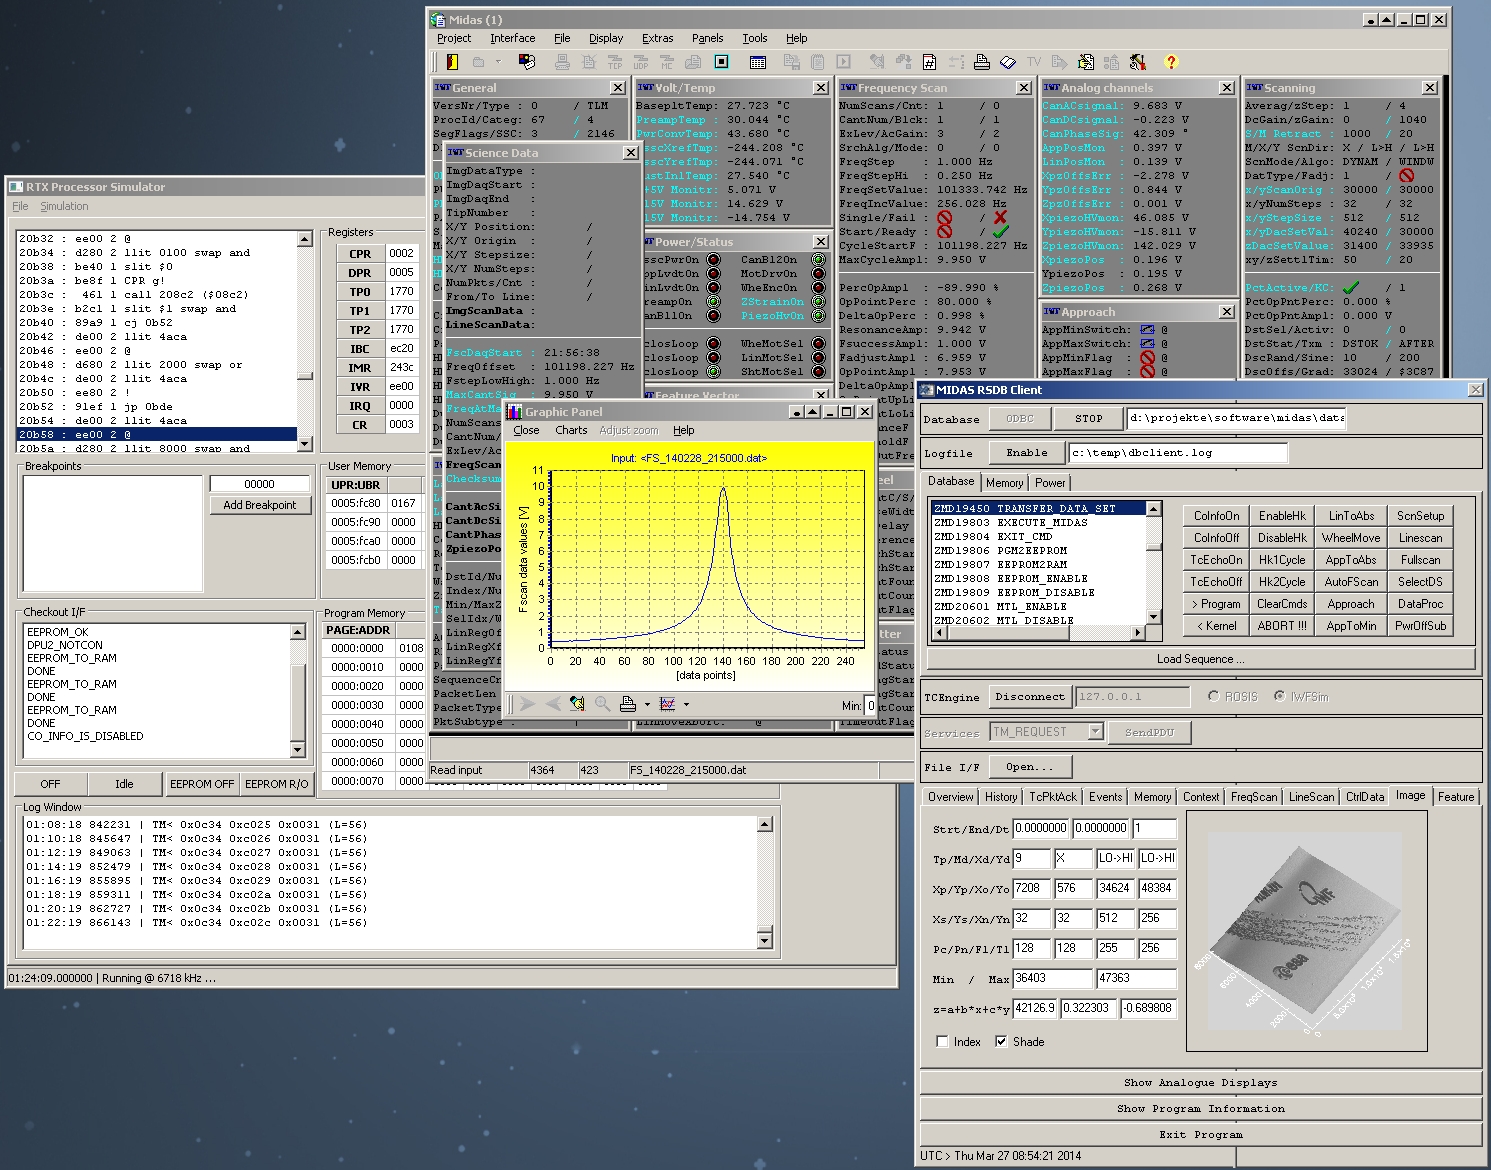Toggle the Idle state button in RTX simulator
This screenshot has height=1170, width=1491.
[x=124, y=784]
